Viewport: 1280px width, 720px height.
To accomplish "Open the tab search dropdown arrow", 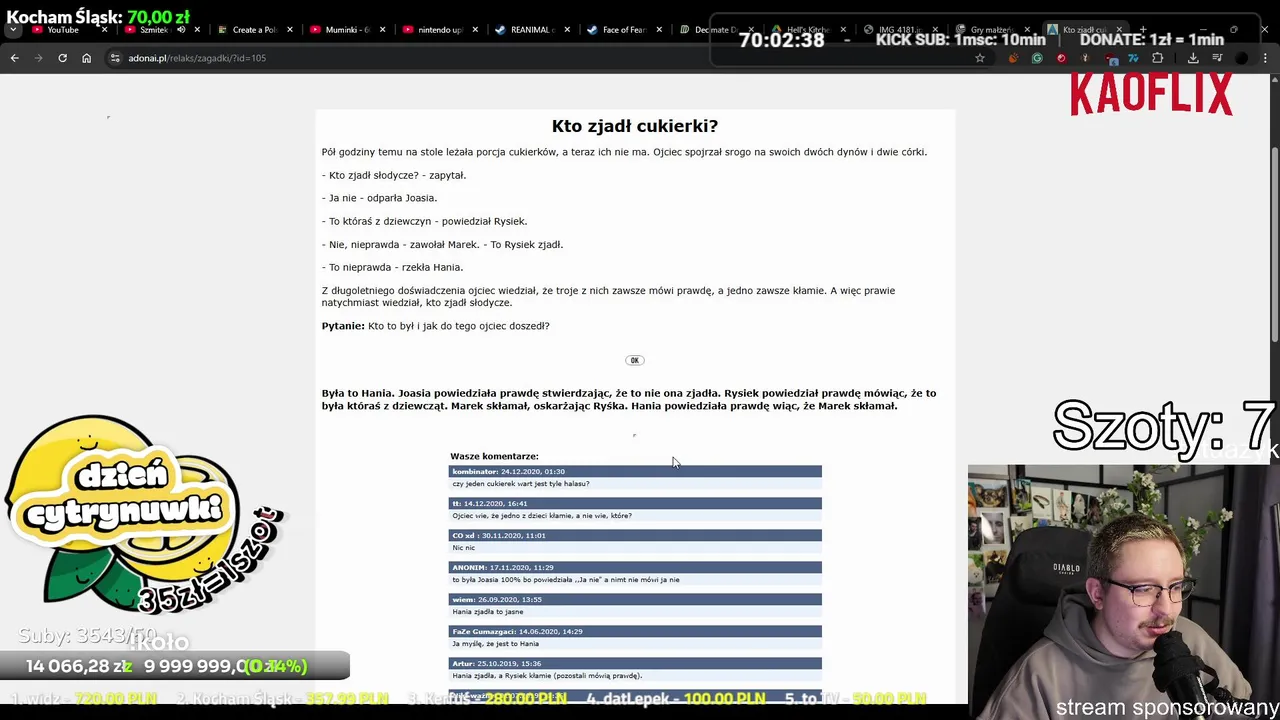I will [12, 30].
